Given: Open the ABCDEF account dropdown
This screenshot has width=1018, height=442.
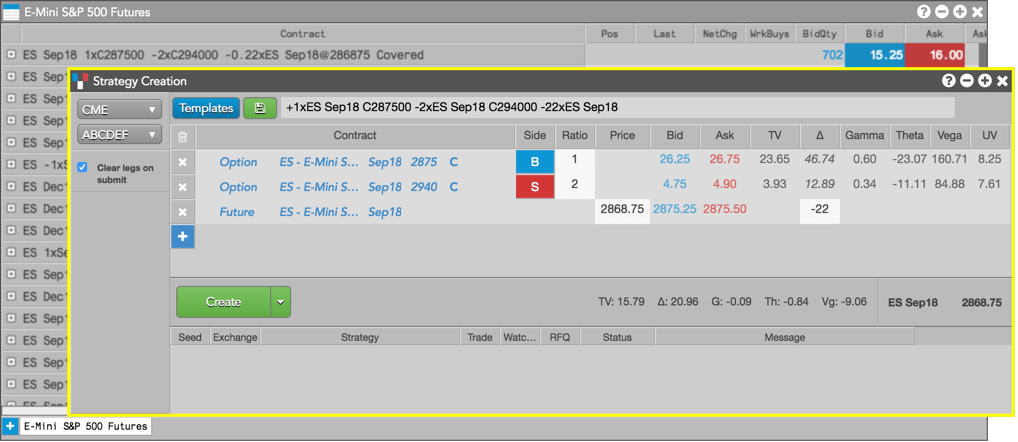Looking at the screenshot, I should [x=119, y=134].
